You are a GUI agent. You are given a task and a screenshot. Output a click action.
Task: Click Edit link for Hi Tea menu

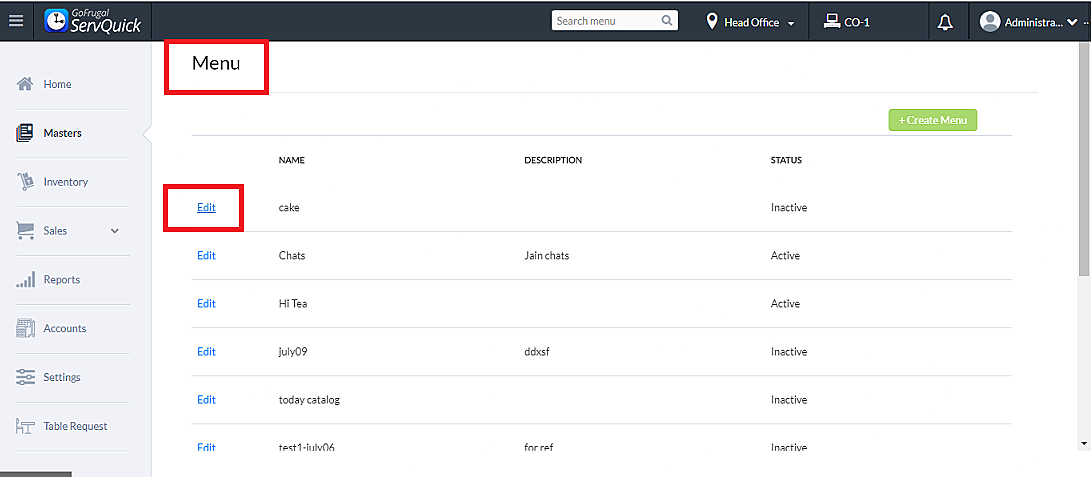(206, 303)
